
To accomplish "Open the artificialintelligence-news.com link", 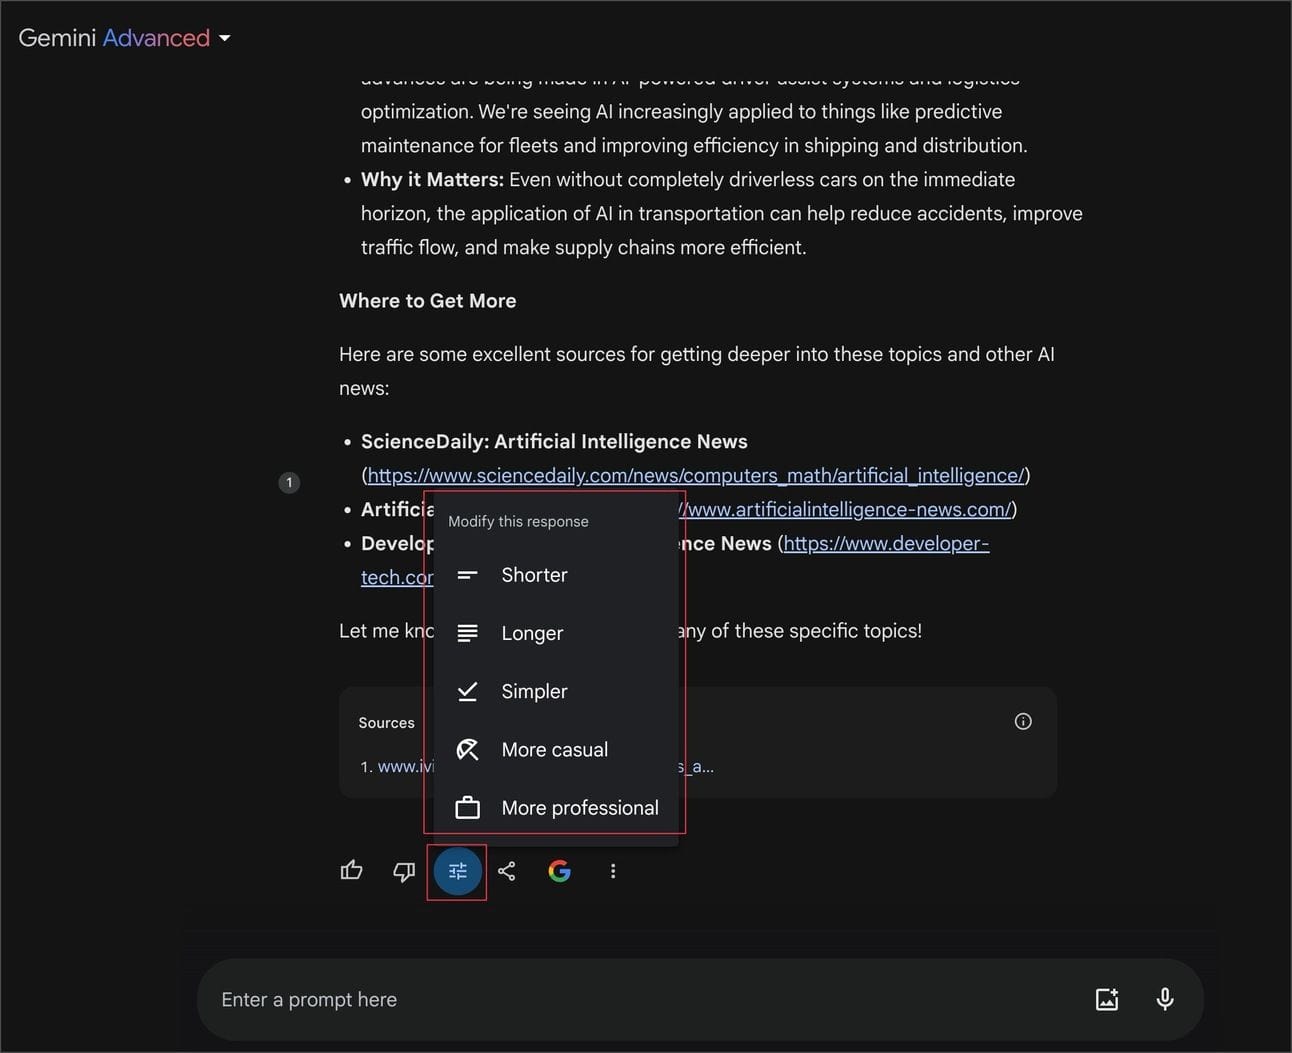I will [x=848, y=510].
